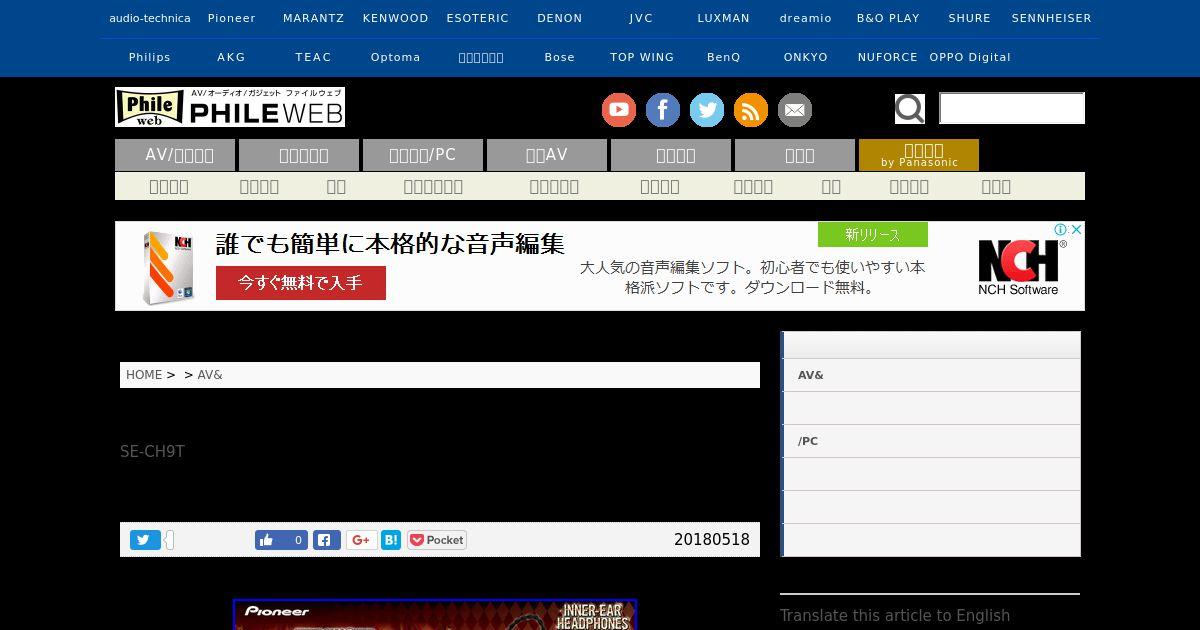Click the 20180518 article date text

tap(712, 540)
